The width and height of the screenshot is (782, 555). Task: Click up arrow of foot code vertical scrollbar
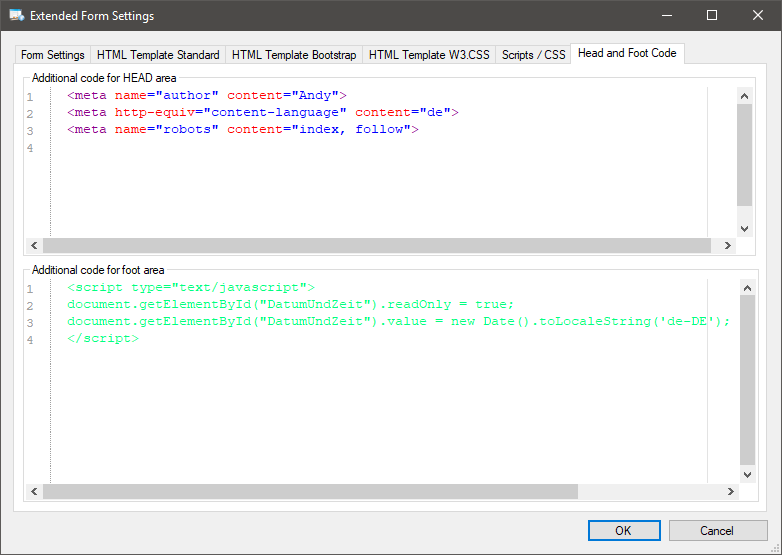click(747, 288)
